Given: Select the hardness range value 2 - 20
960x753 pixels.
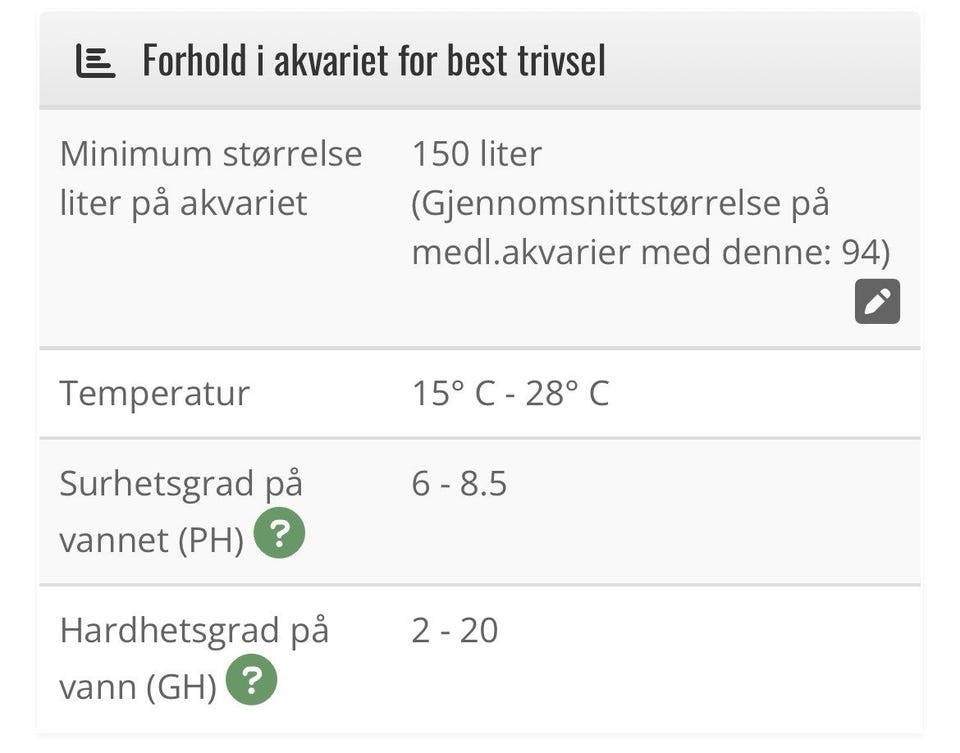Looking at the screenshot, I should click(454, 631).
